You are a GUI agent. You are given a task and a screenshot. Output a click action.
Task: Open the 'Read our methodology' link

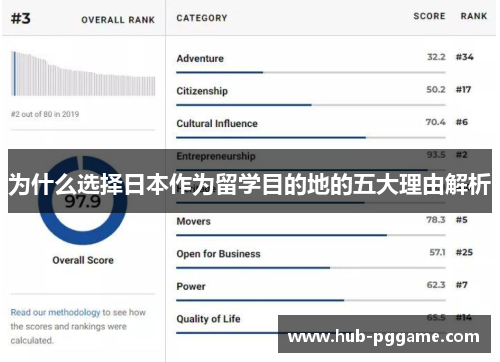click(55, 312)
